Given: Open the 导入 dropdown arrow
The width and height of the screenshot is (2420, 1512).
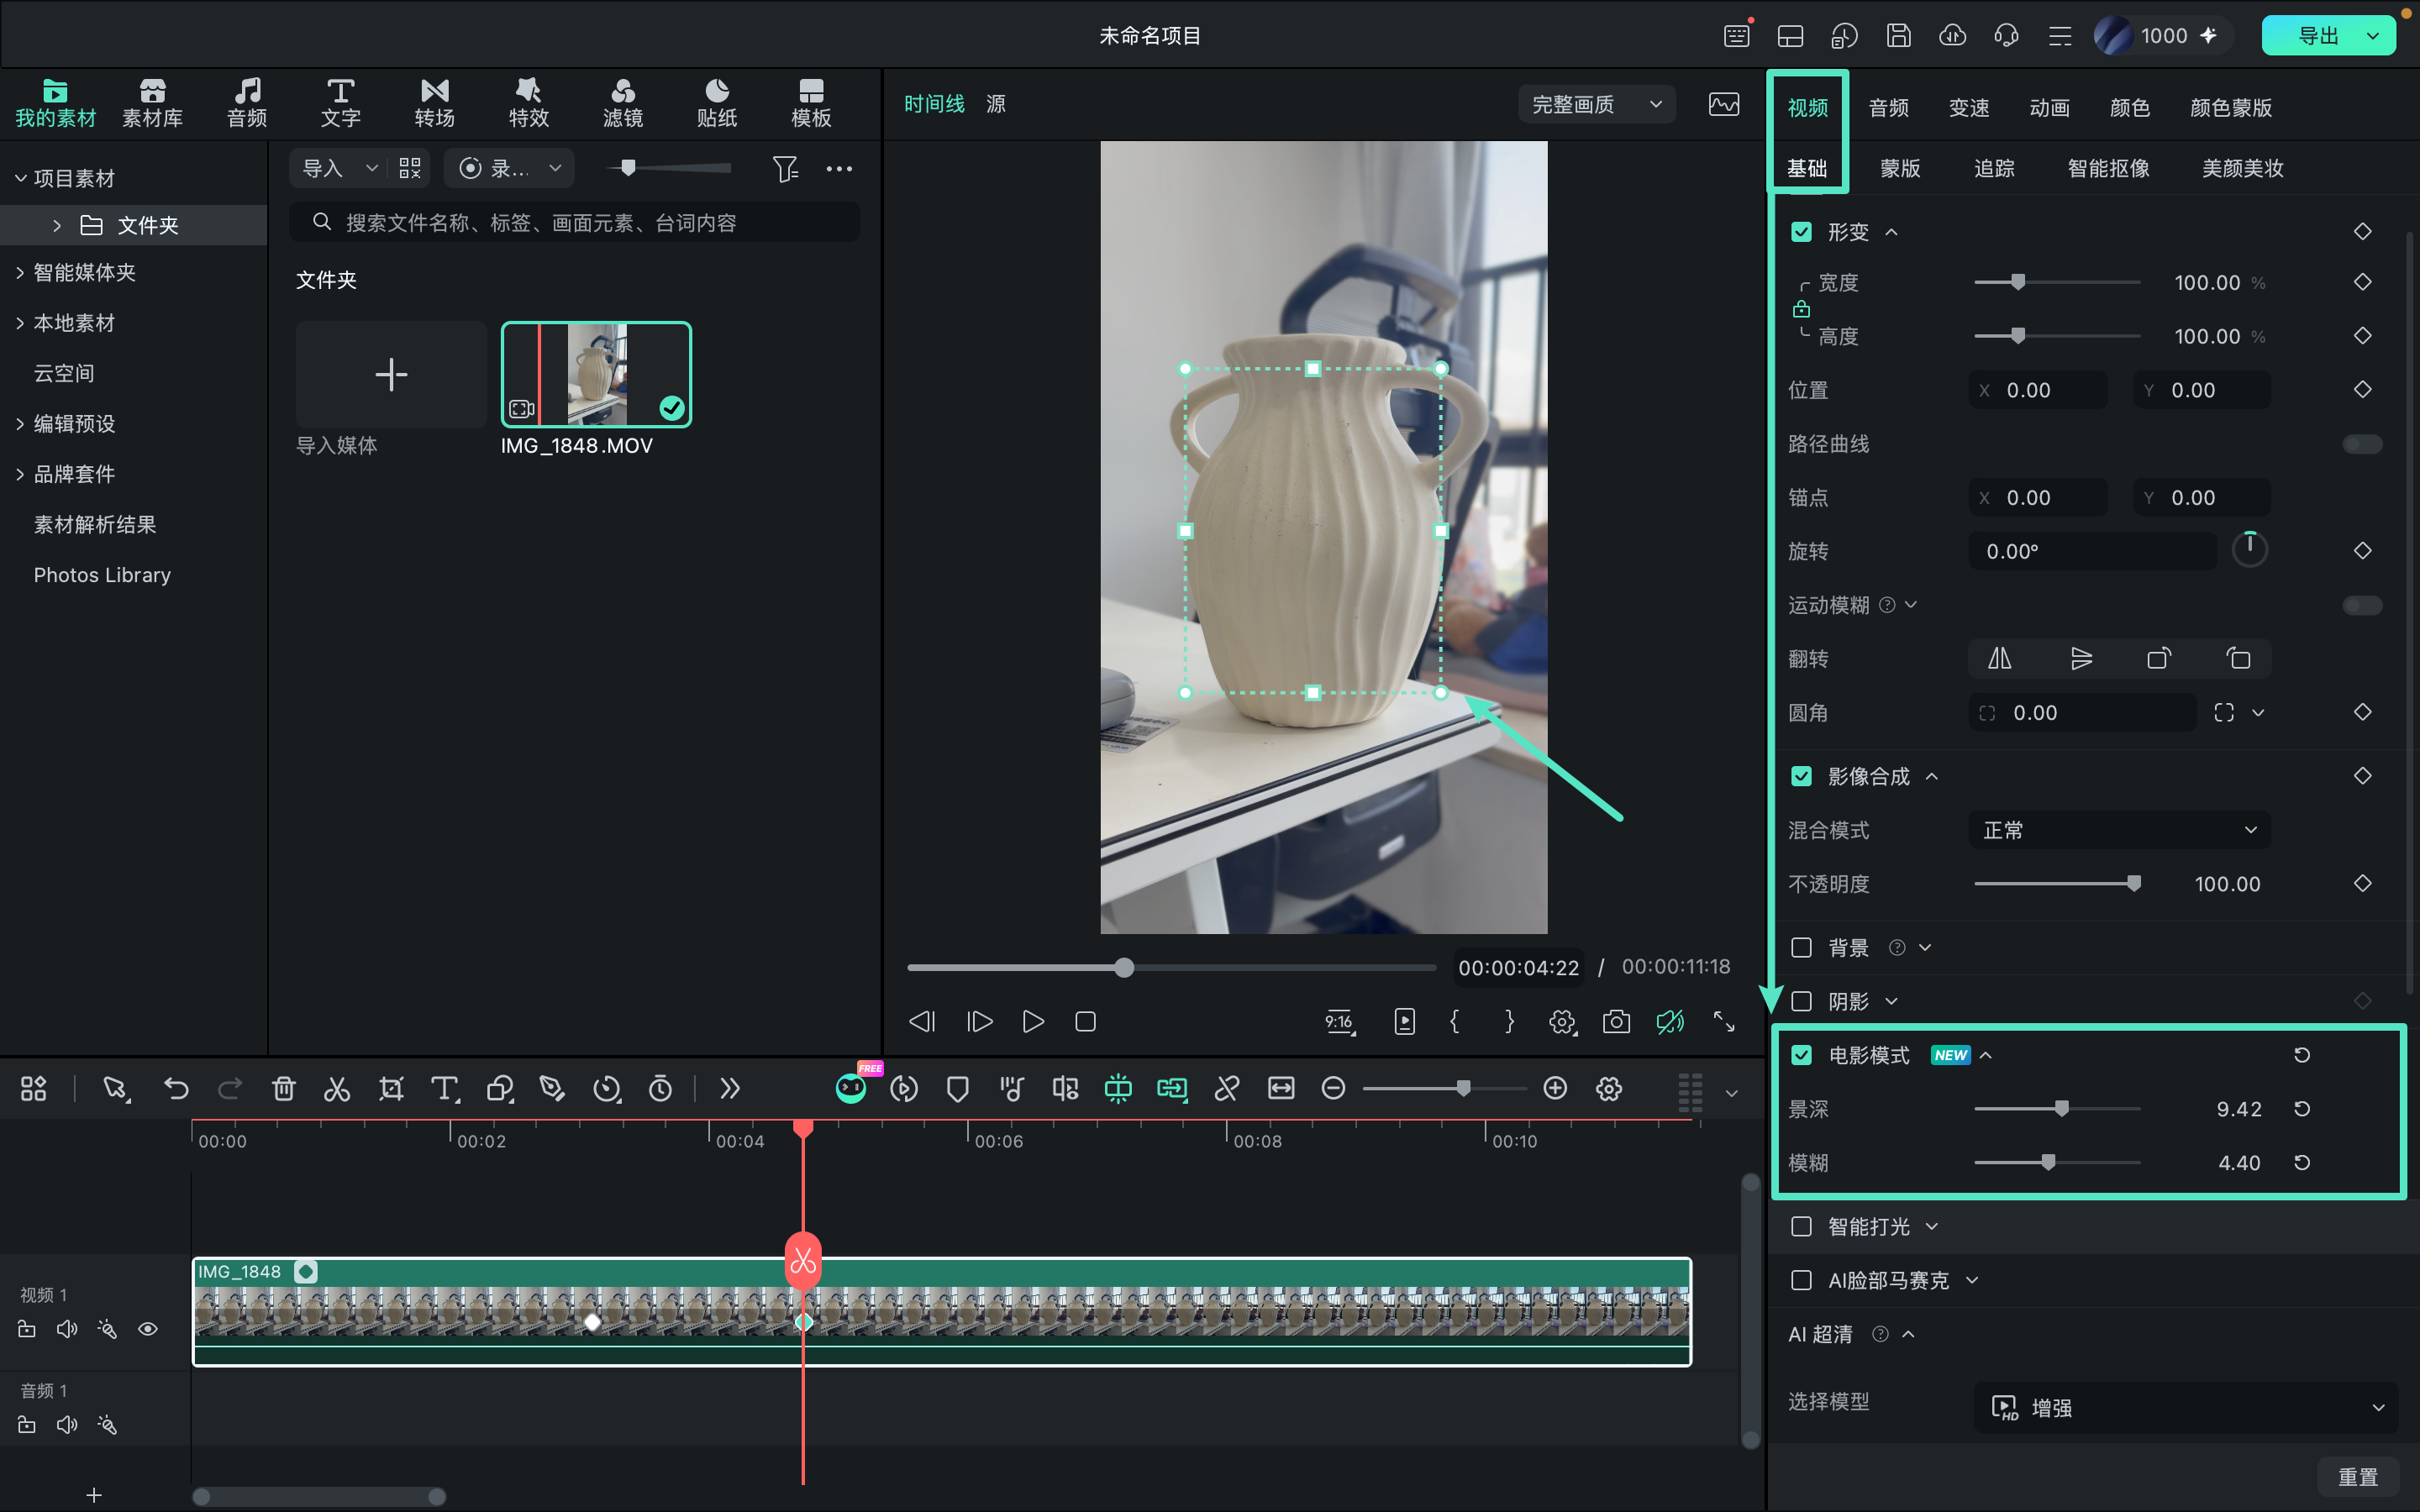Looking at the screenshot, I should (x=371, y=168).
